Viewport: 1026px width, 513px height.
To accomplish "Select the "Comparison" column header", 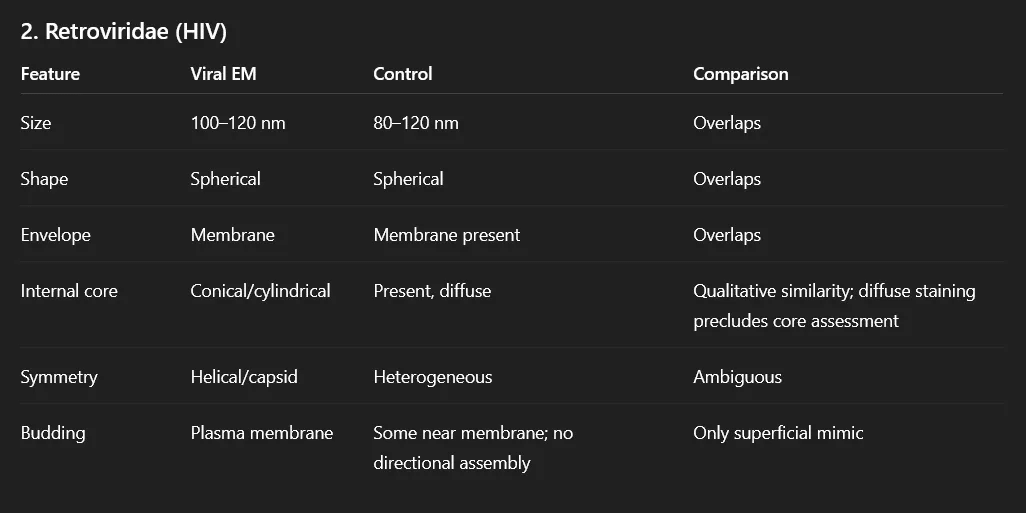I will [740, 74].
